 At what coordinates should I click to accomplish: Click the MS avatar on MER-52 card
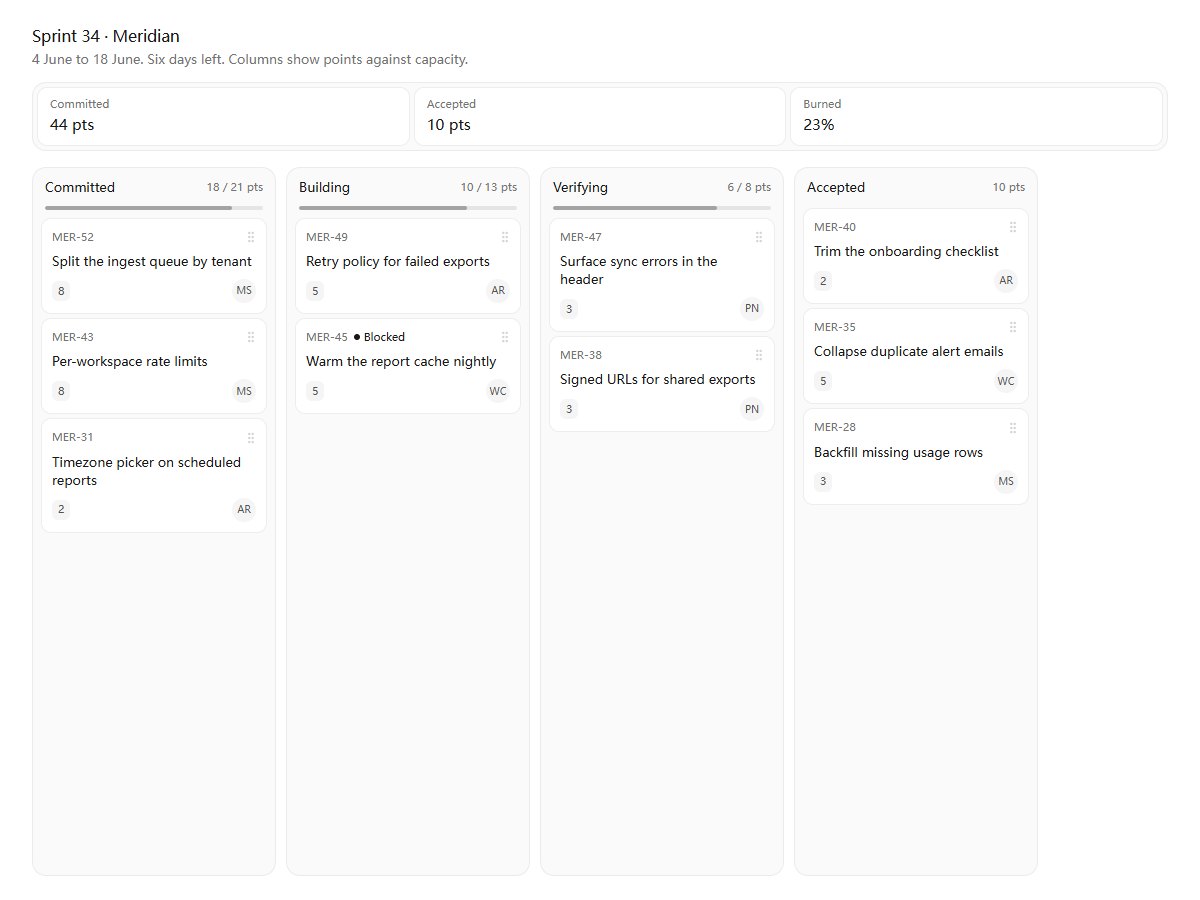pos(244,291)
